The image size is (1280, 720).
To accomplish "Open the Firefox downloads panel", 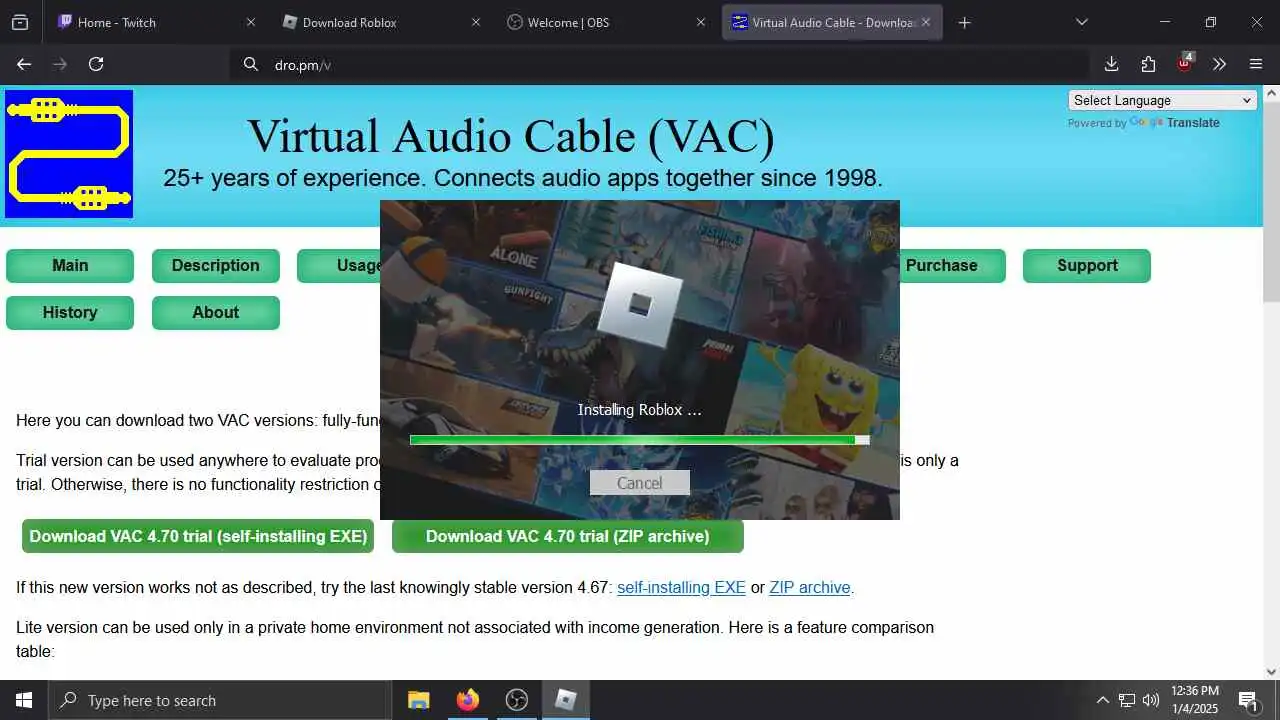I will point(1111,64).
